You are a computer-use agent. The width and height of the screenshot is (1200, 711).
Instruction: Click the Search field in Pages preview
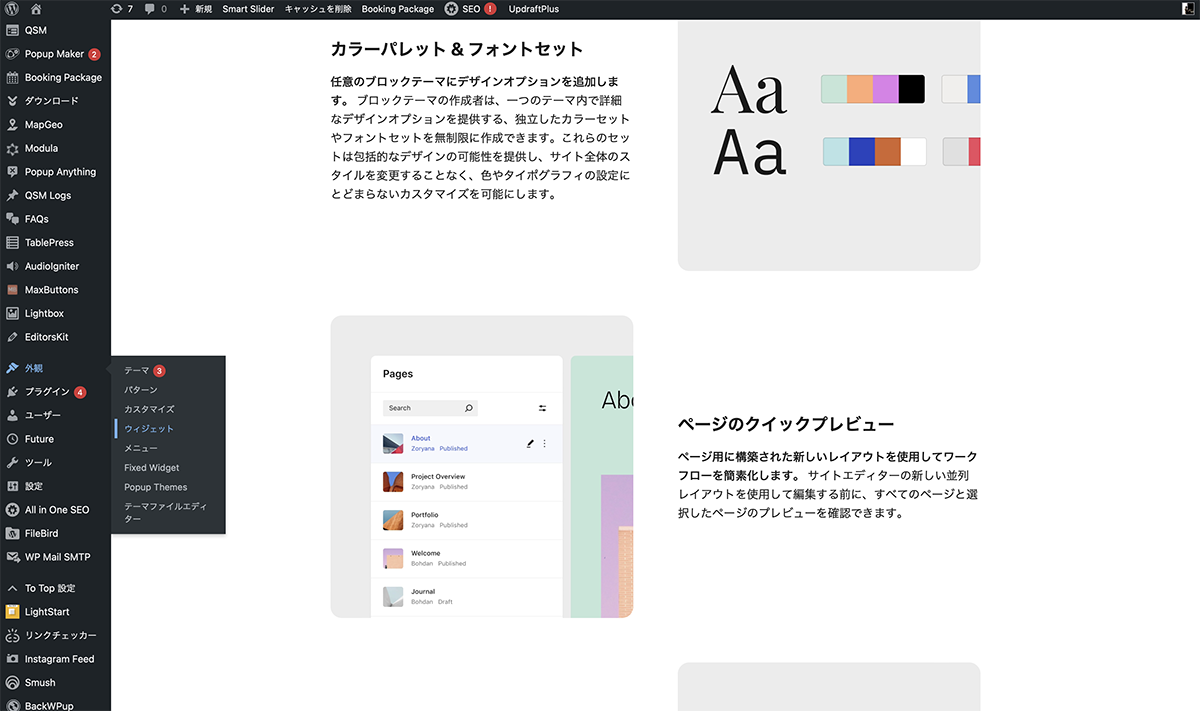coord(423,408)
